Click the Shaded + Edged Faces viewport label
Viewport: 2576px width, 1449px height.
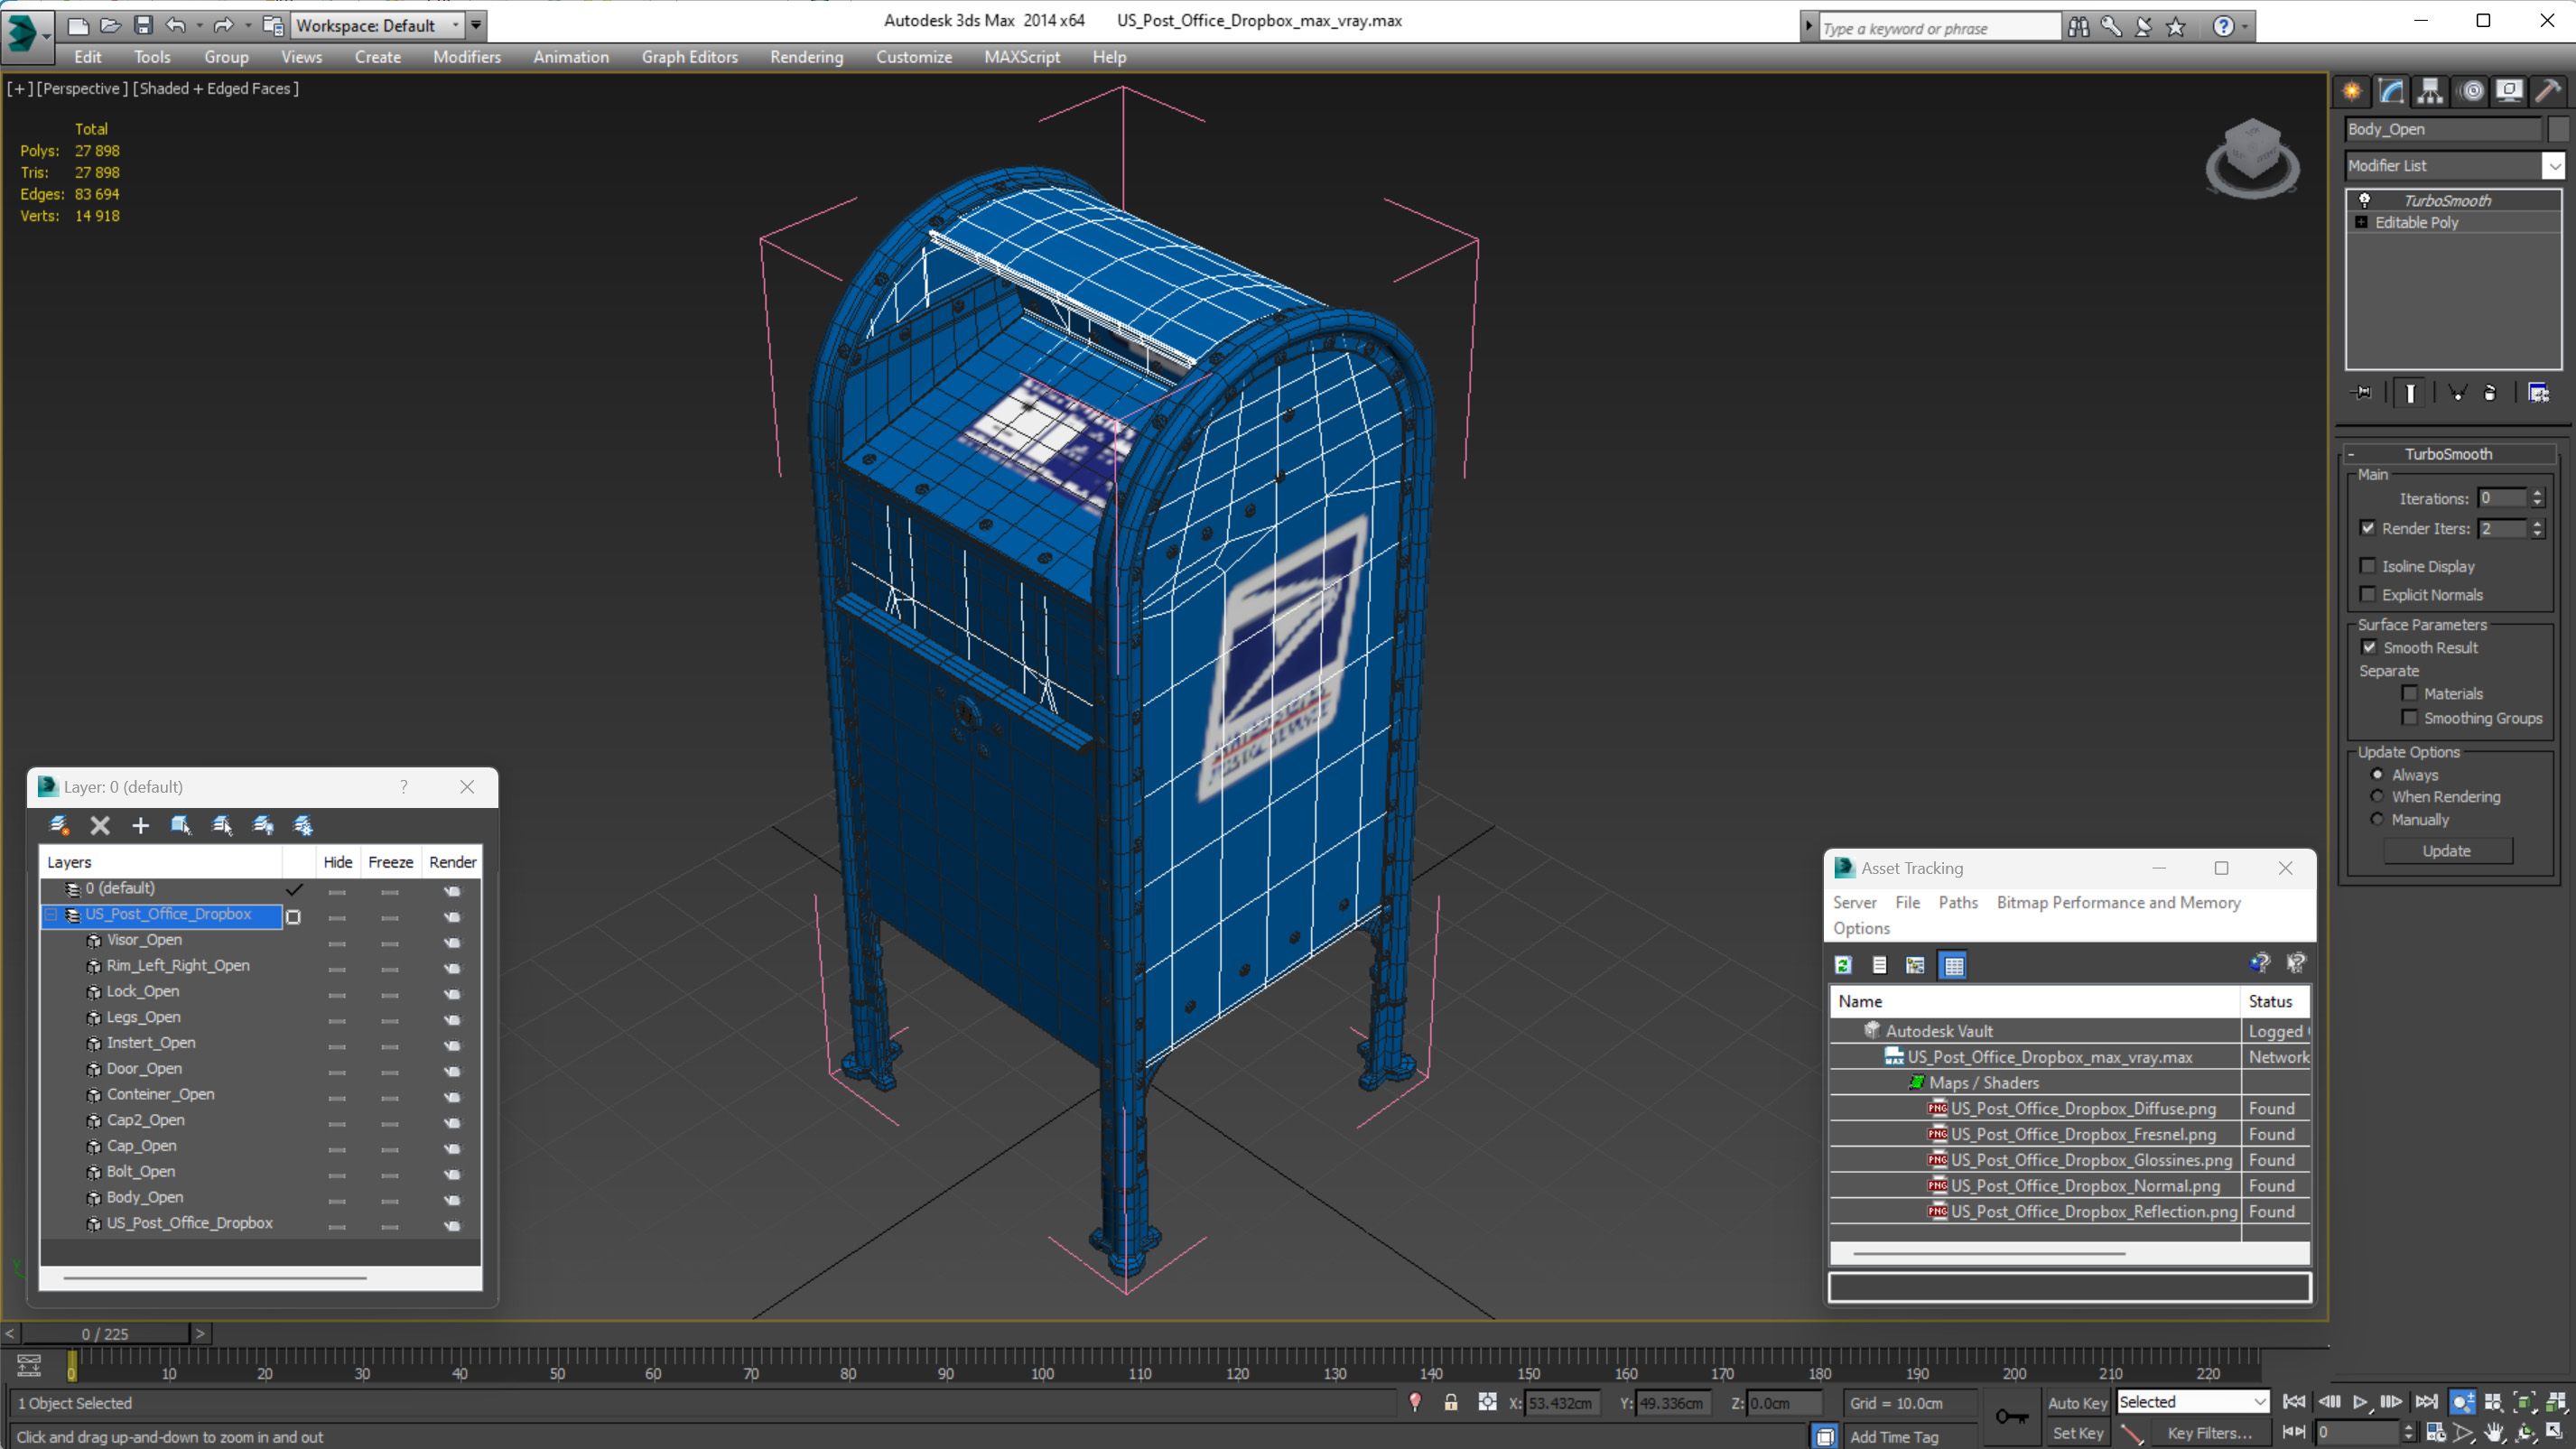[216, 88]
